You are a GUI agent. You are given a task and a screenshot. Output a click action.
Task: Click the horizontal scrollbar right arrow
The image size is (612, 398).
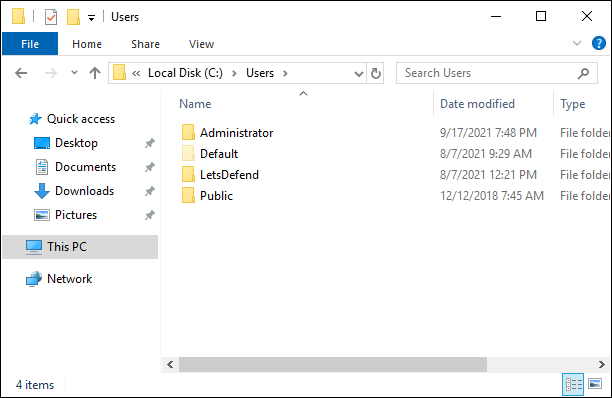click(x=601, y=364)
